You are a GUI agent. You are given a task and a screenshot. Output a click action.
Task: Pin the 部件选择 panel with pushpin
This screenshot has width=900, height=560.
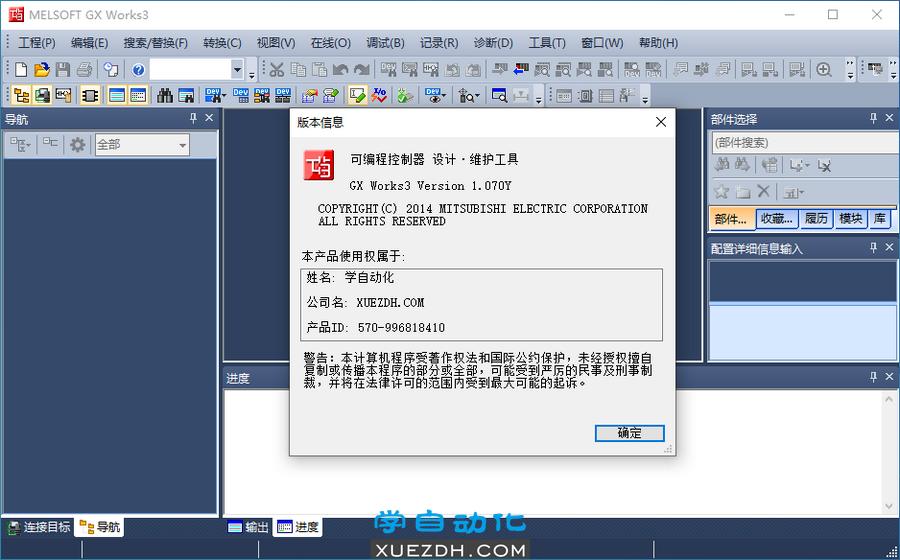pyautogui.click(x=873, y=118)
